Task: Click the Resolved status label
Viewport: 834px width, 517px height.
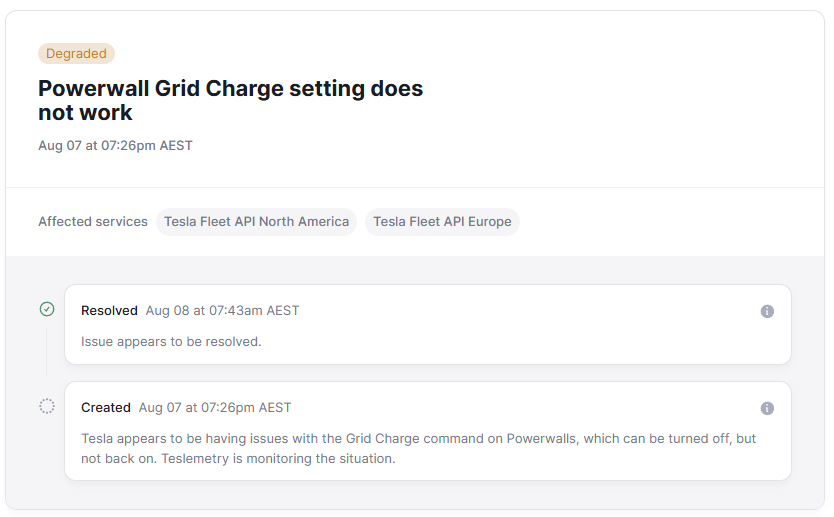Action: (x=109, y=311)
